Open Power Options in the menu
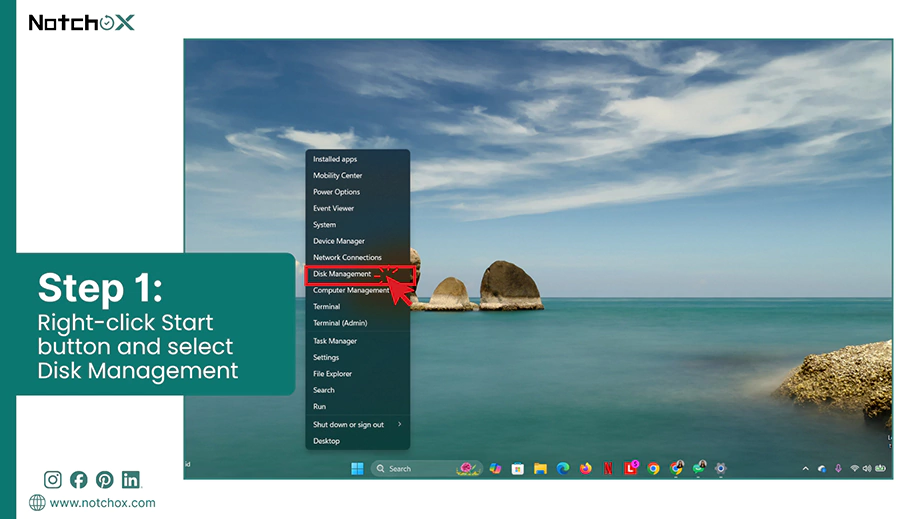Screen dimensions: 922x519 358,192
